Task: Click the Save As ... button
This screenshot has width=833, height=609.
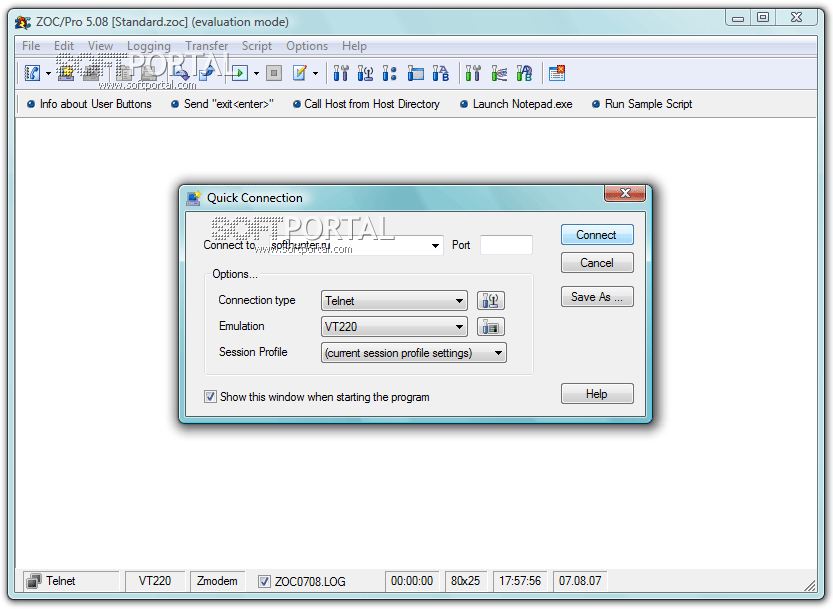Action: coord(597,297)
